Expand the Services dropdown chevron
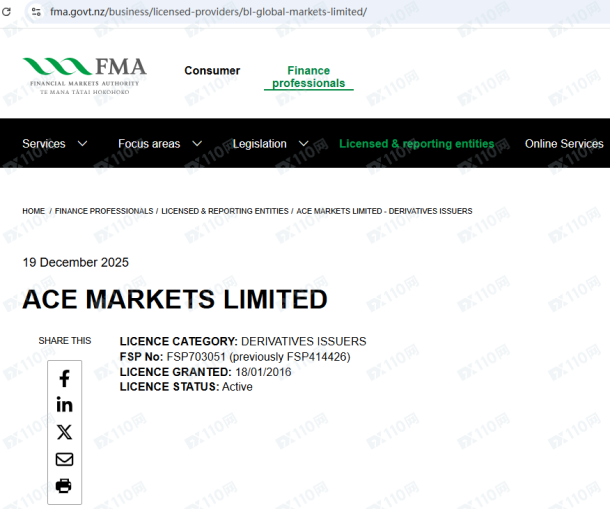 pos(82,144)
